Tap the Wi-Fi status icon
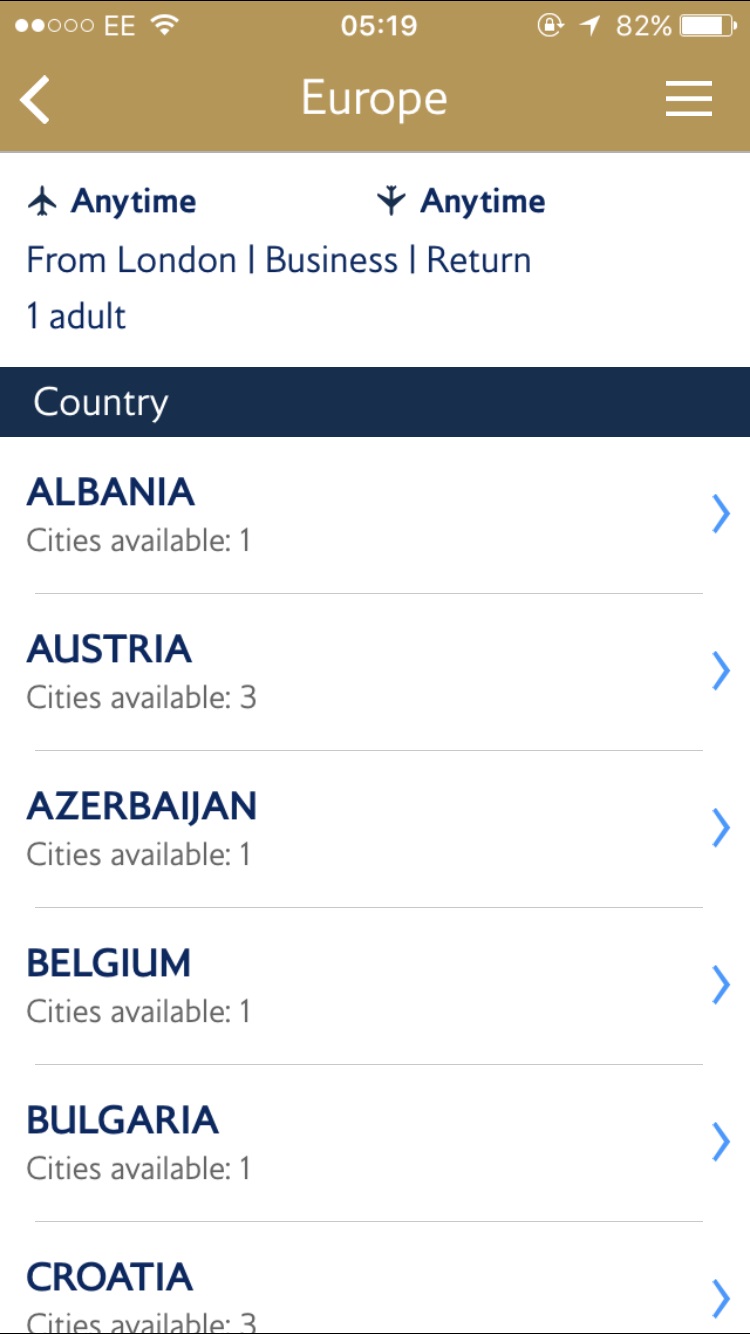750x1334 pixels. [x=165, y=26]
